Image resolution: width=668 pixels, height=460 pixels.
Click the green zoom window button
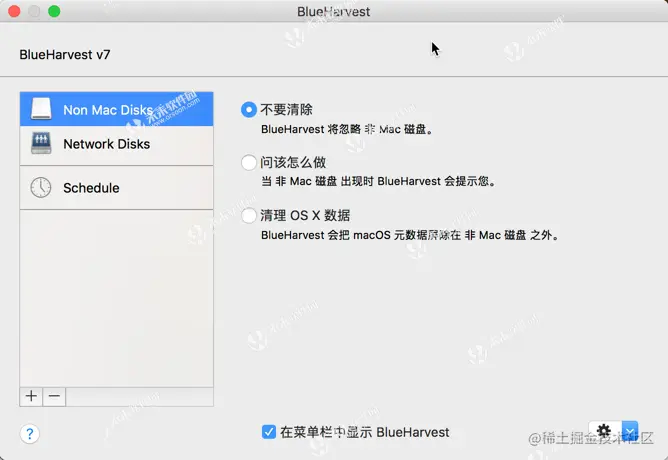(54, 11)
